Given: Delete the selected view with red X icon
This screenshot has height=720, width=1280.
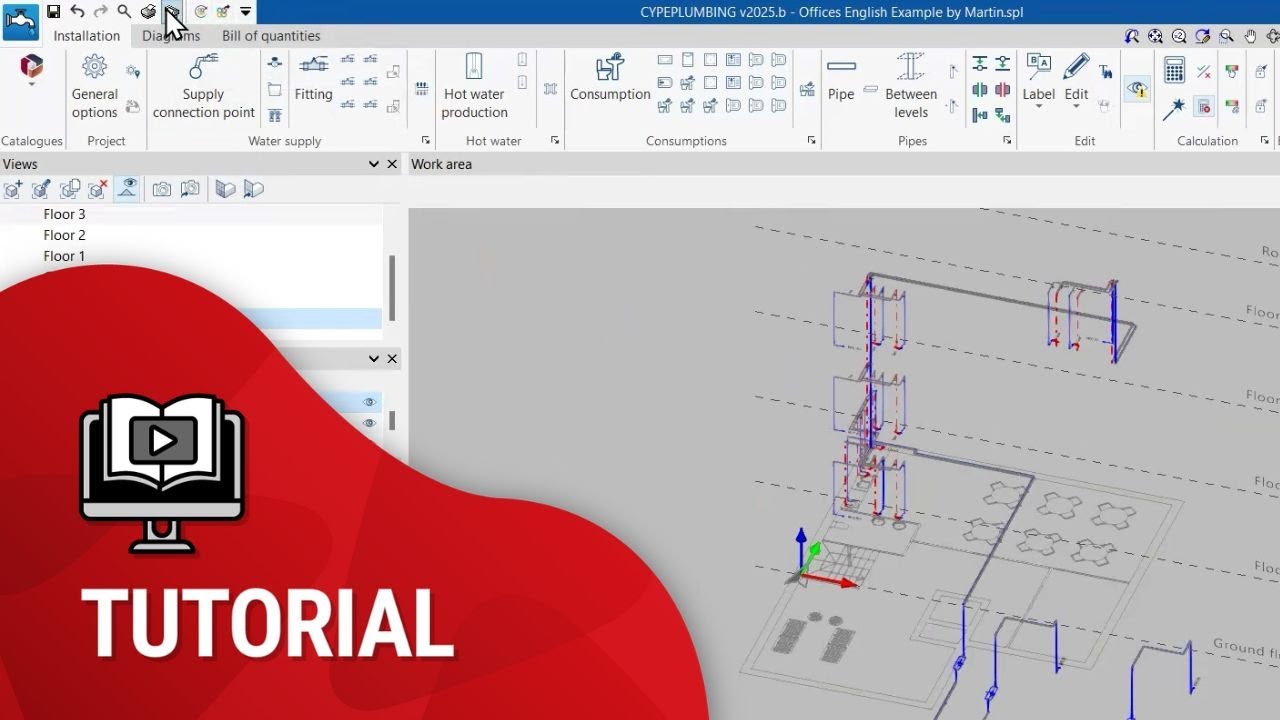Looking at the screenshot, I should [97, 189].
